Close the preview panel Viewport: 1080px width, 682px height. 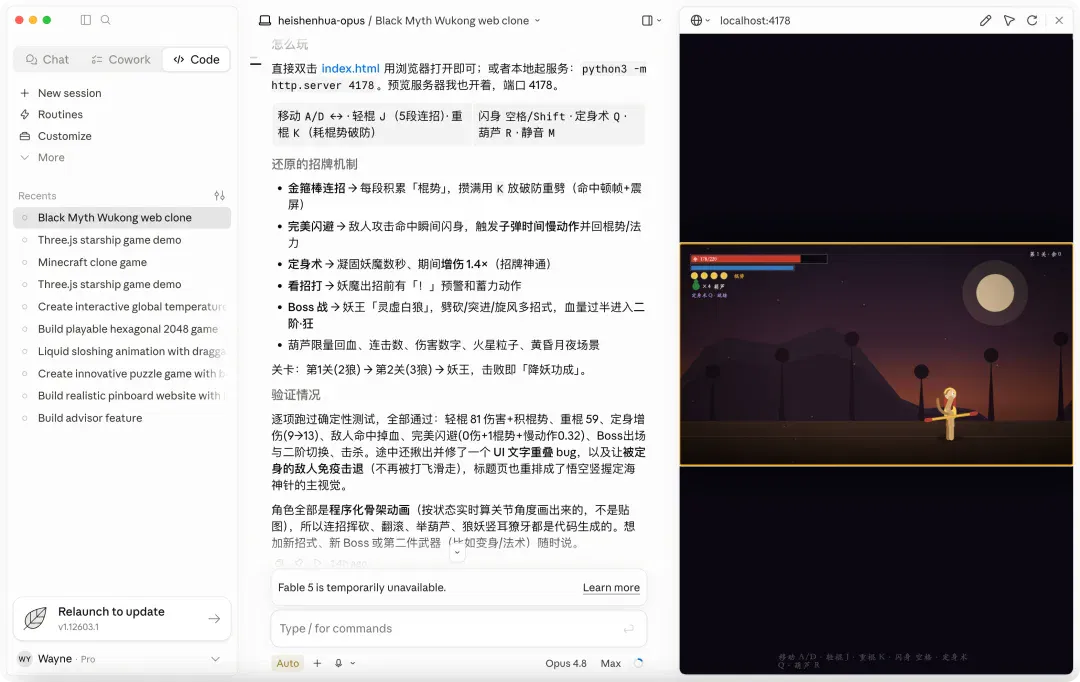point(1059,21)
